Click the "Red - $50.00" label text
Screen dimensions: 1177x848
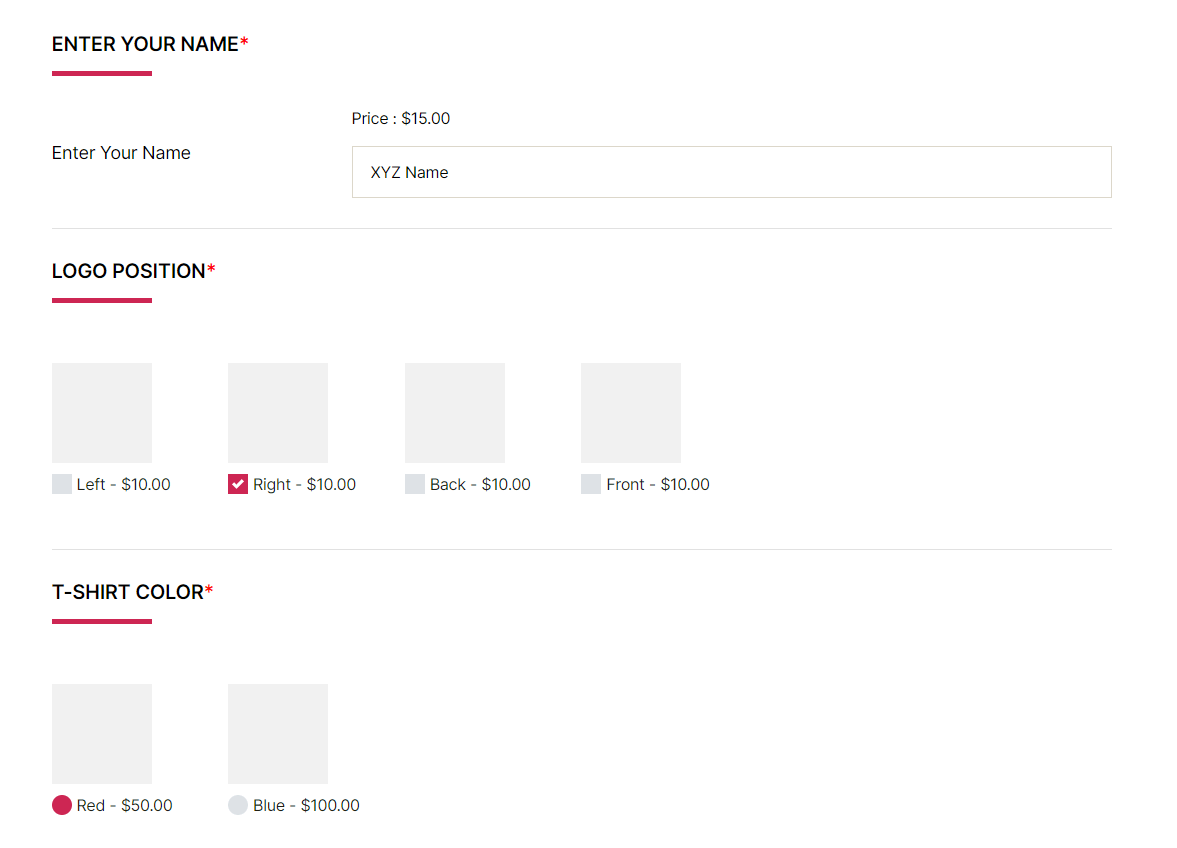coord(125,806)
